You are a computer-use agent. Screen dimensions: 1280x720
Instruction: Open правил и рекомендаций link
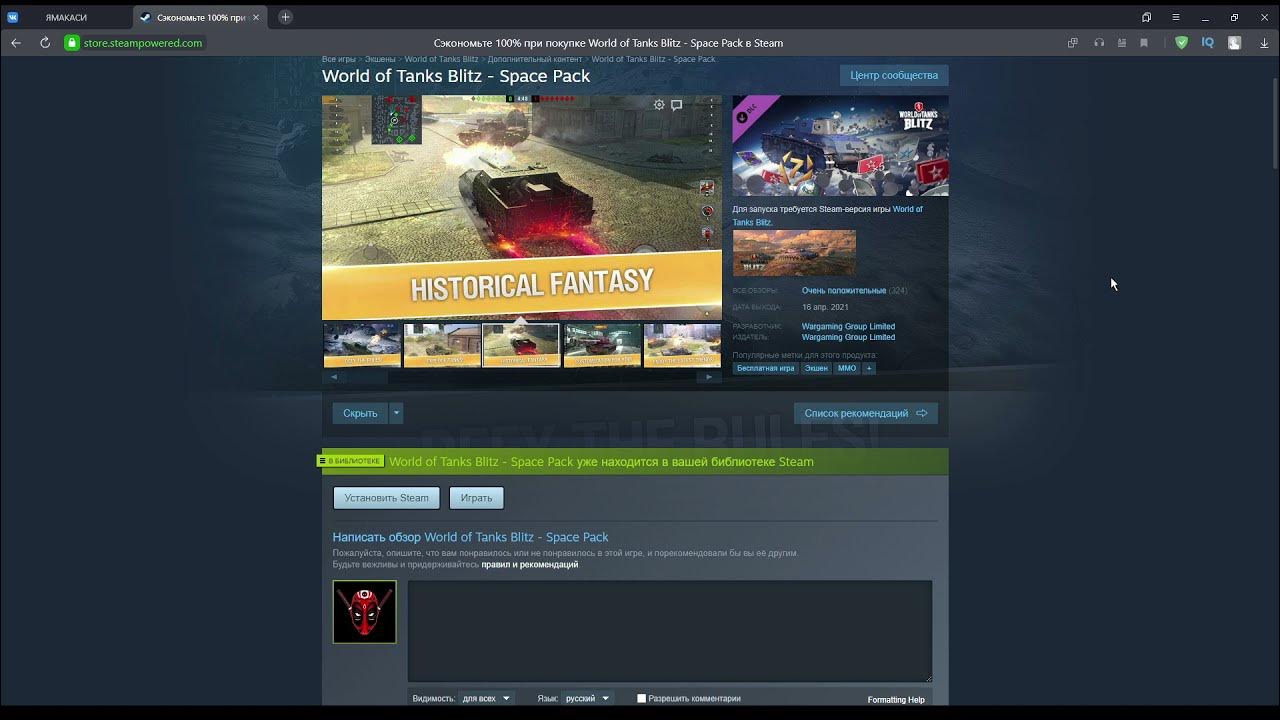[x=530, y=565]
